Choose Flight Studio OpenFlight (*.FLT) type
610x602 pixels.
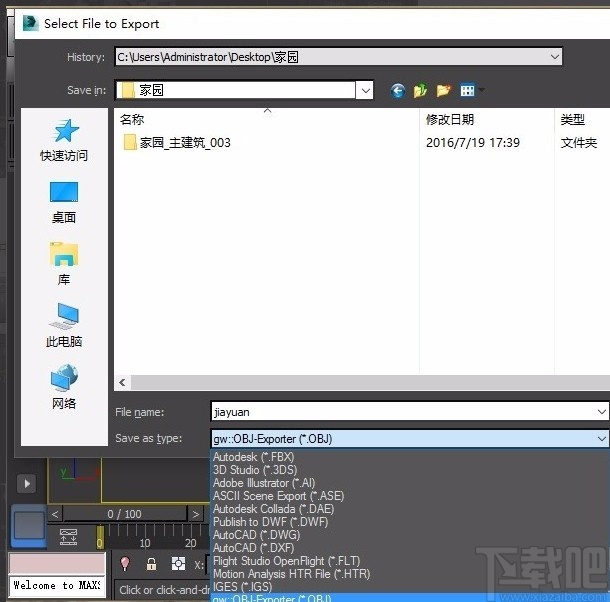(410, 561)
